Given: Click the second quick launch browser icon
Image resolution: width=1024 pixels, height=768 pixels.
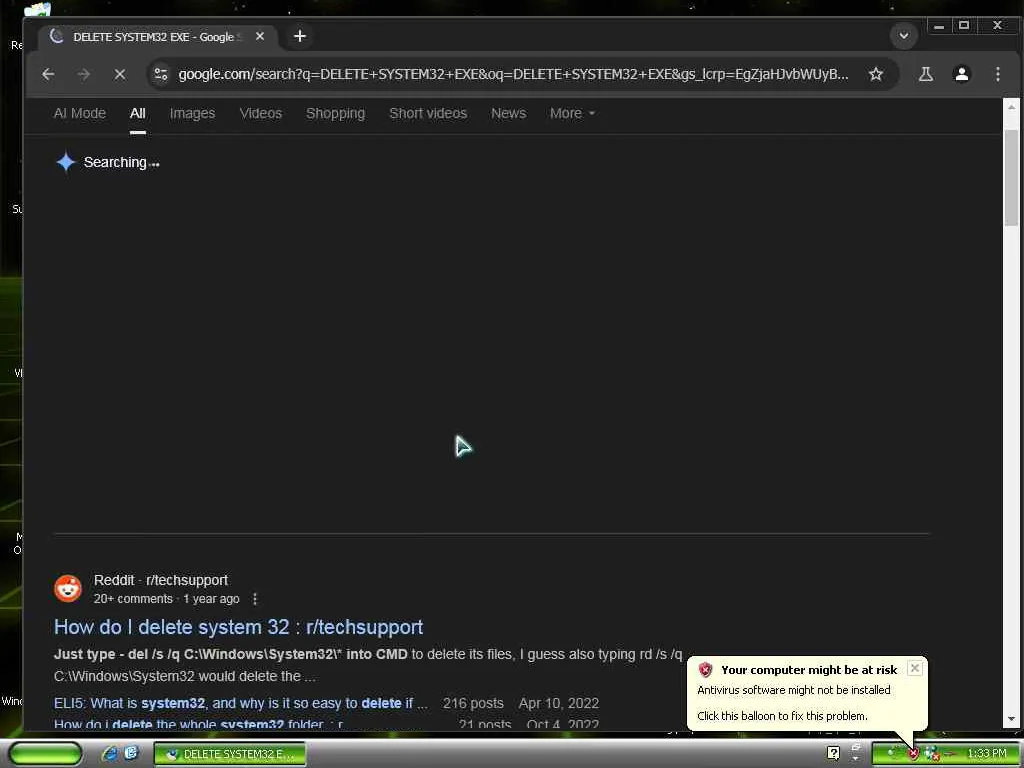Looking at the screenshot, I should click(x=131, y=753).
